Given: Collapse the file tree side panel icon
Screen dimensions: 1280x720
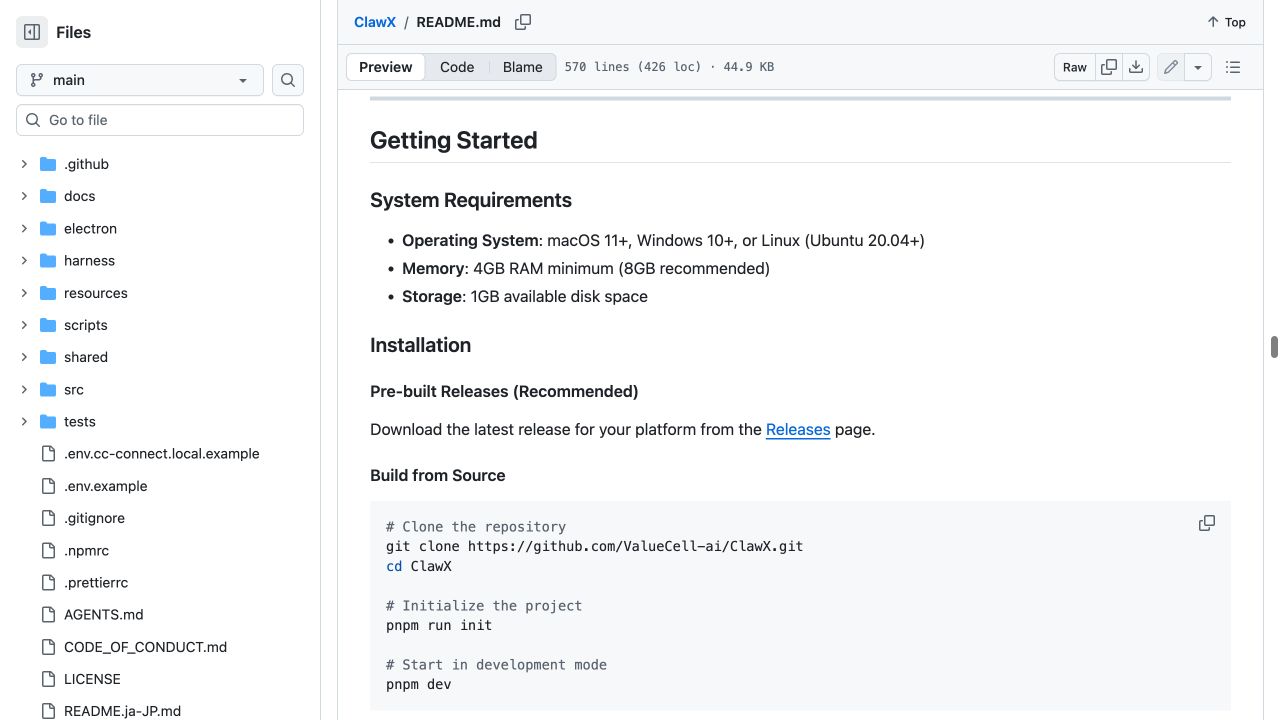Looking at the screenshot, I should click(32, 32).
